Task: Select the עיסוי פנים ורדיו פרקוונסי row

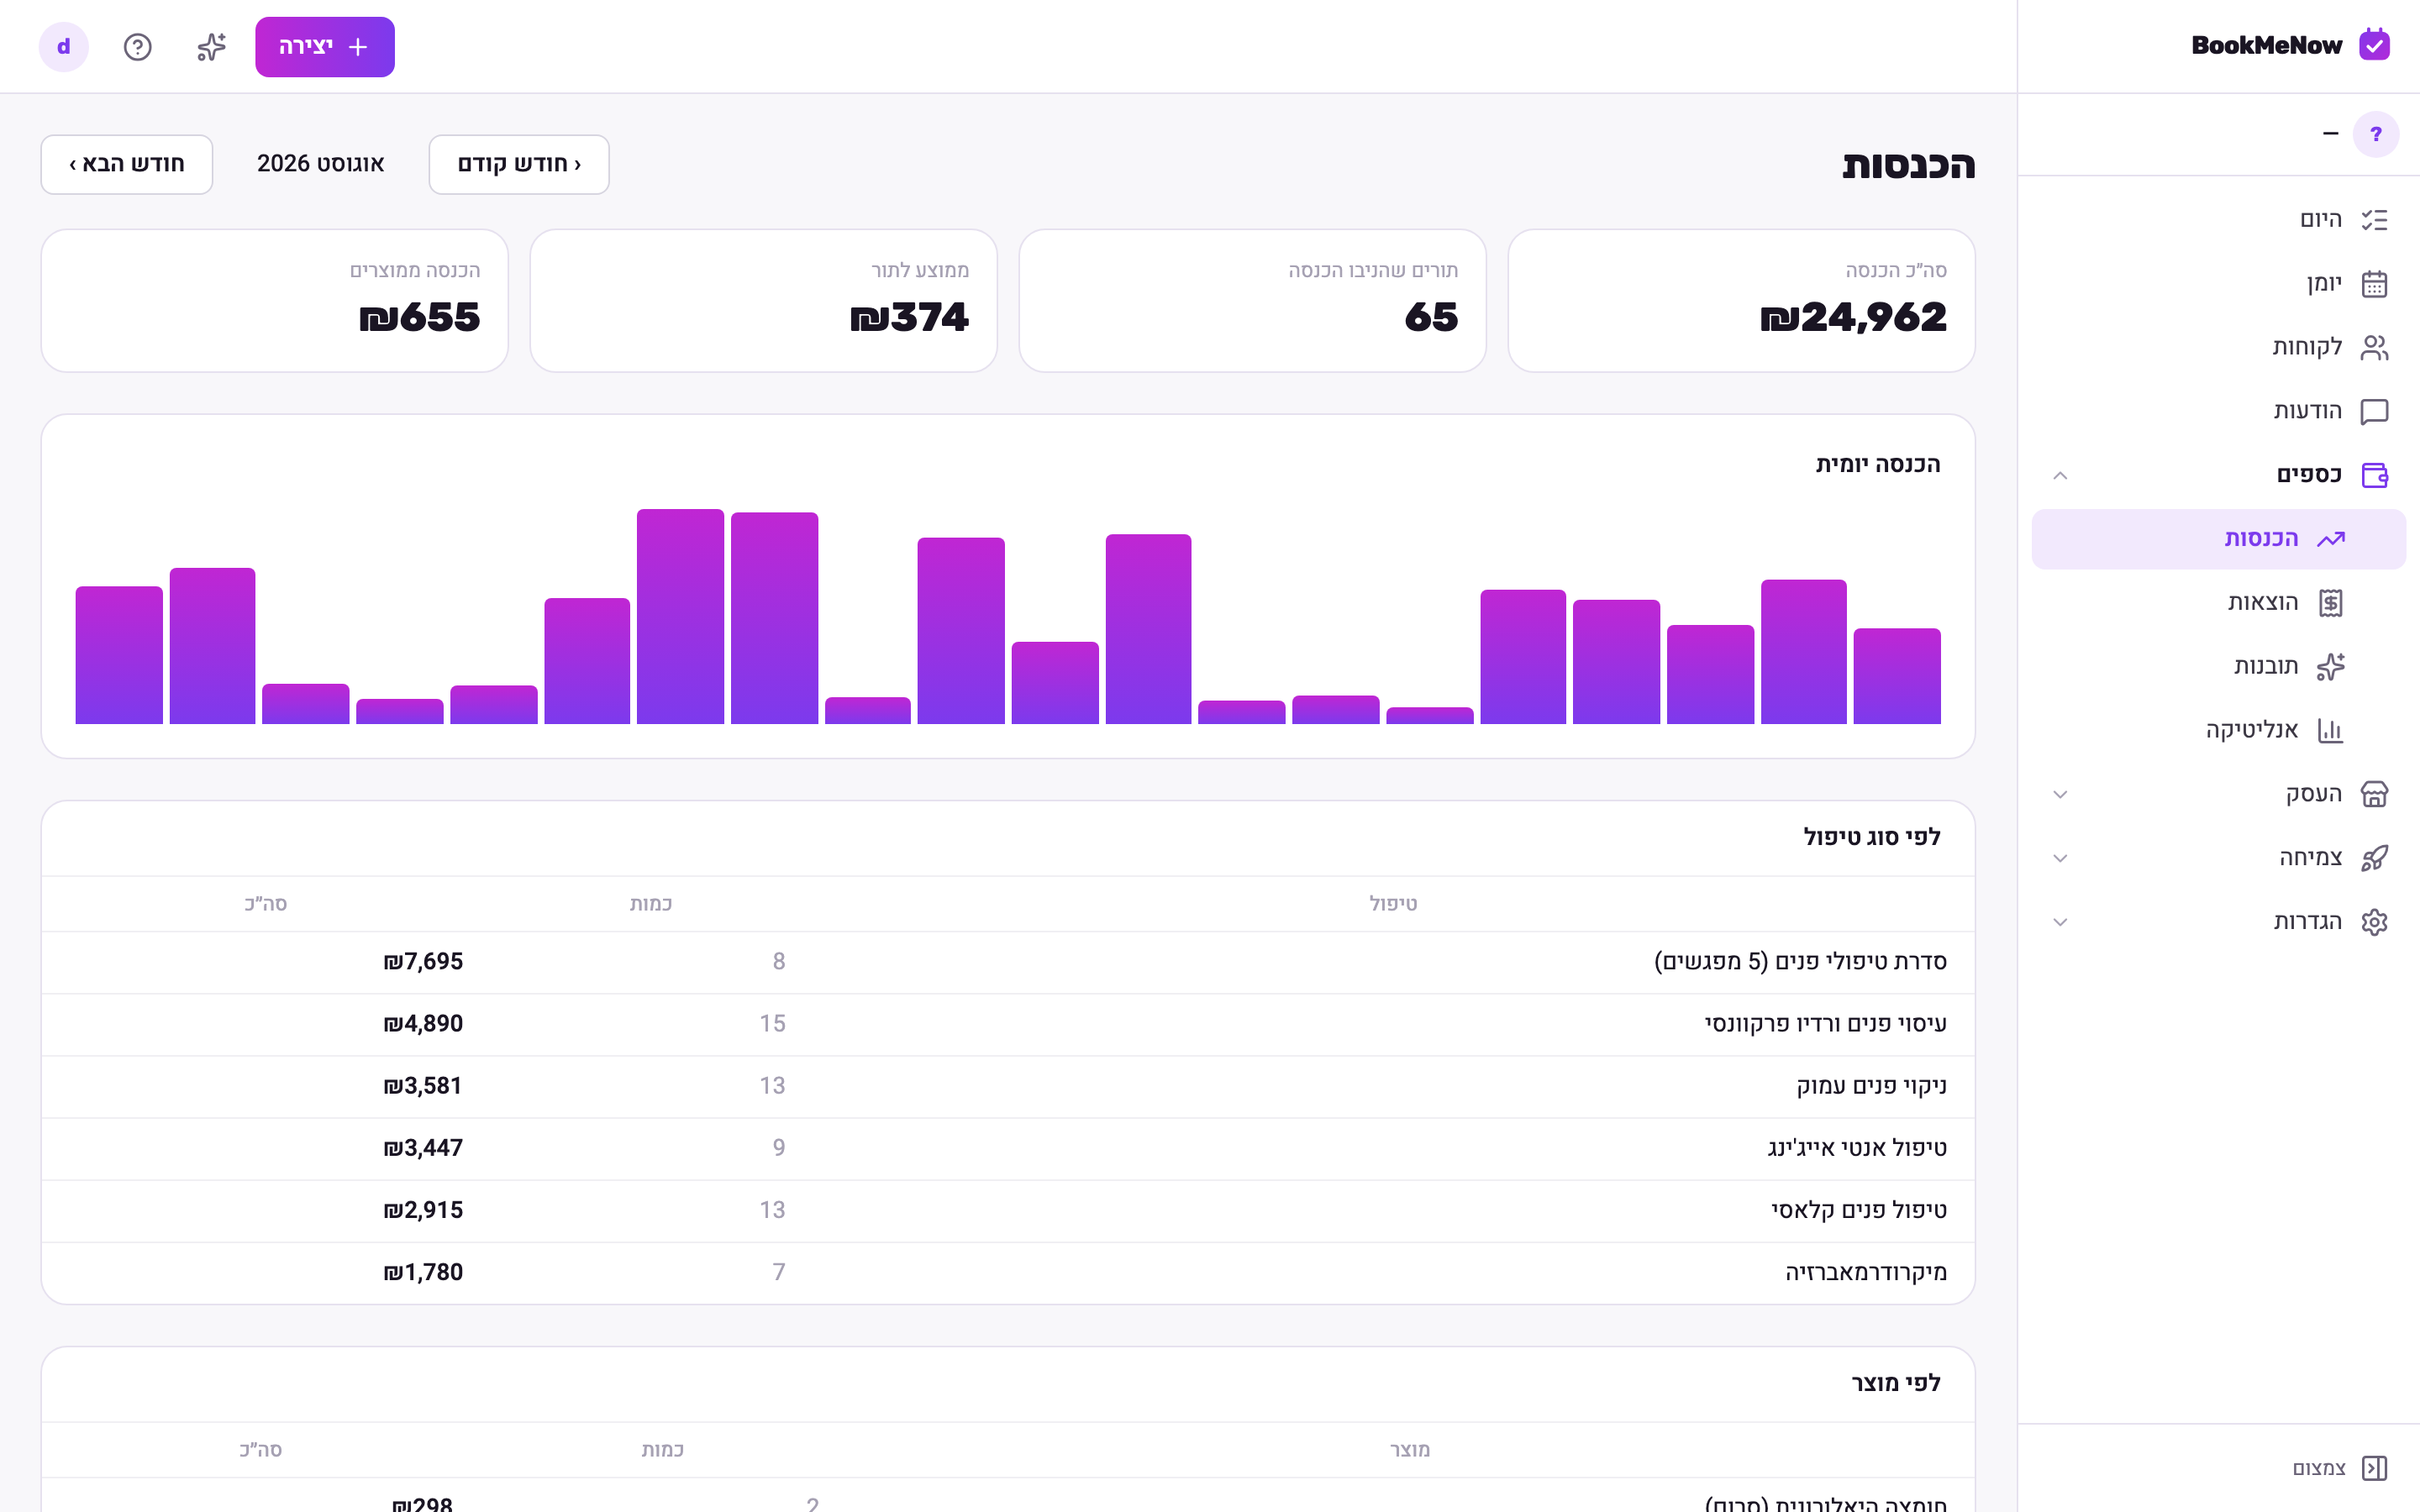Action: tap(1008, 1024)
